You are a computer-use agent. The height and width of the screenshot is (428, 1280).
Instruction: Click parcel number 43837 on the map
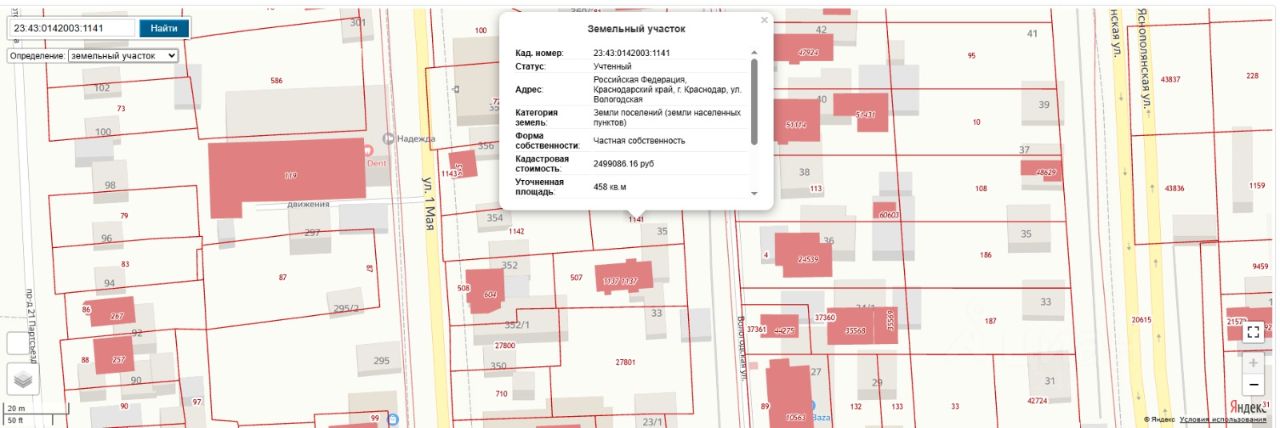(1170, 79)
